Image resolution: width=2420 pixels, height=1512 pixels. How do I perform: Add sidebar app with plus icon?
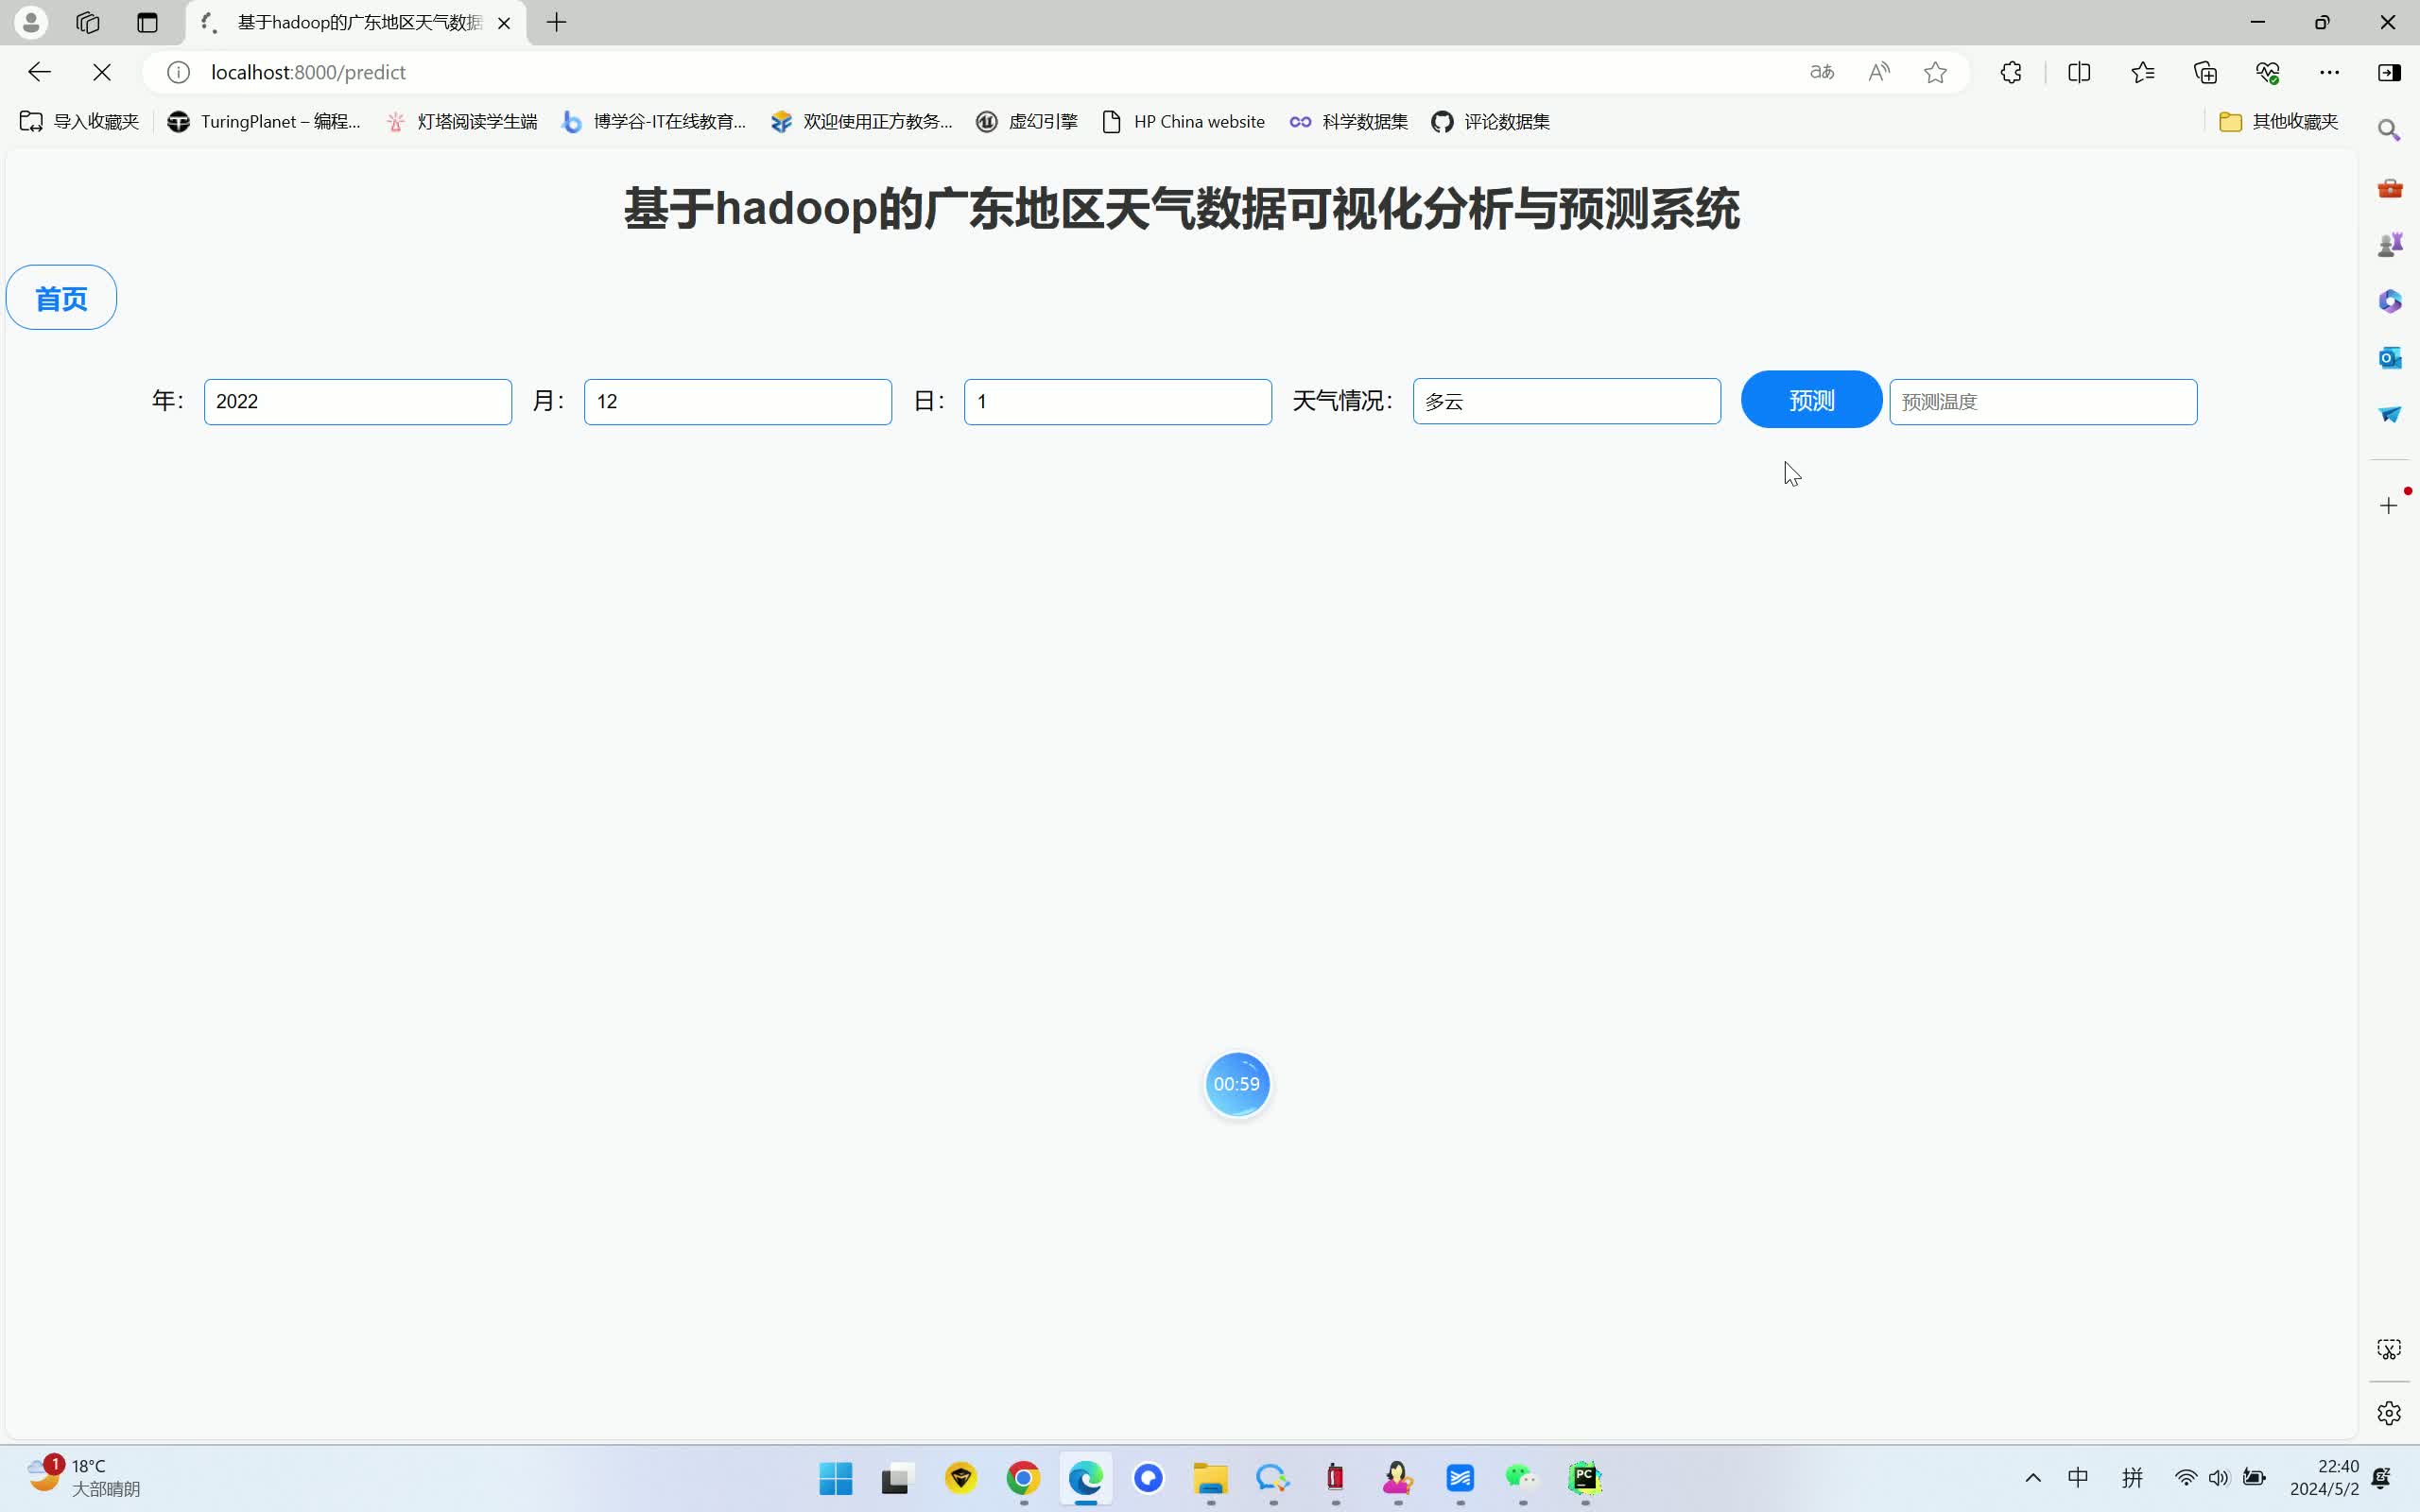(2389, 505)
